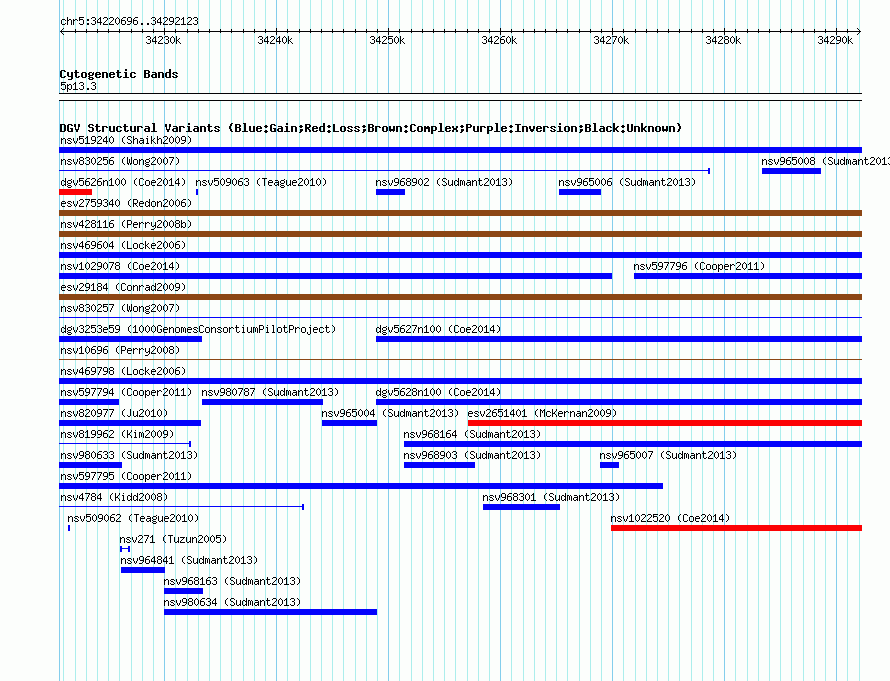Click nsv968902 (Sudmant2013) label
890x681 pixels.
click(x=444, y=182)
